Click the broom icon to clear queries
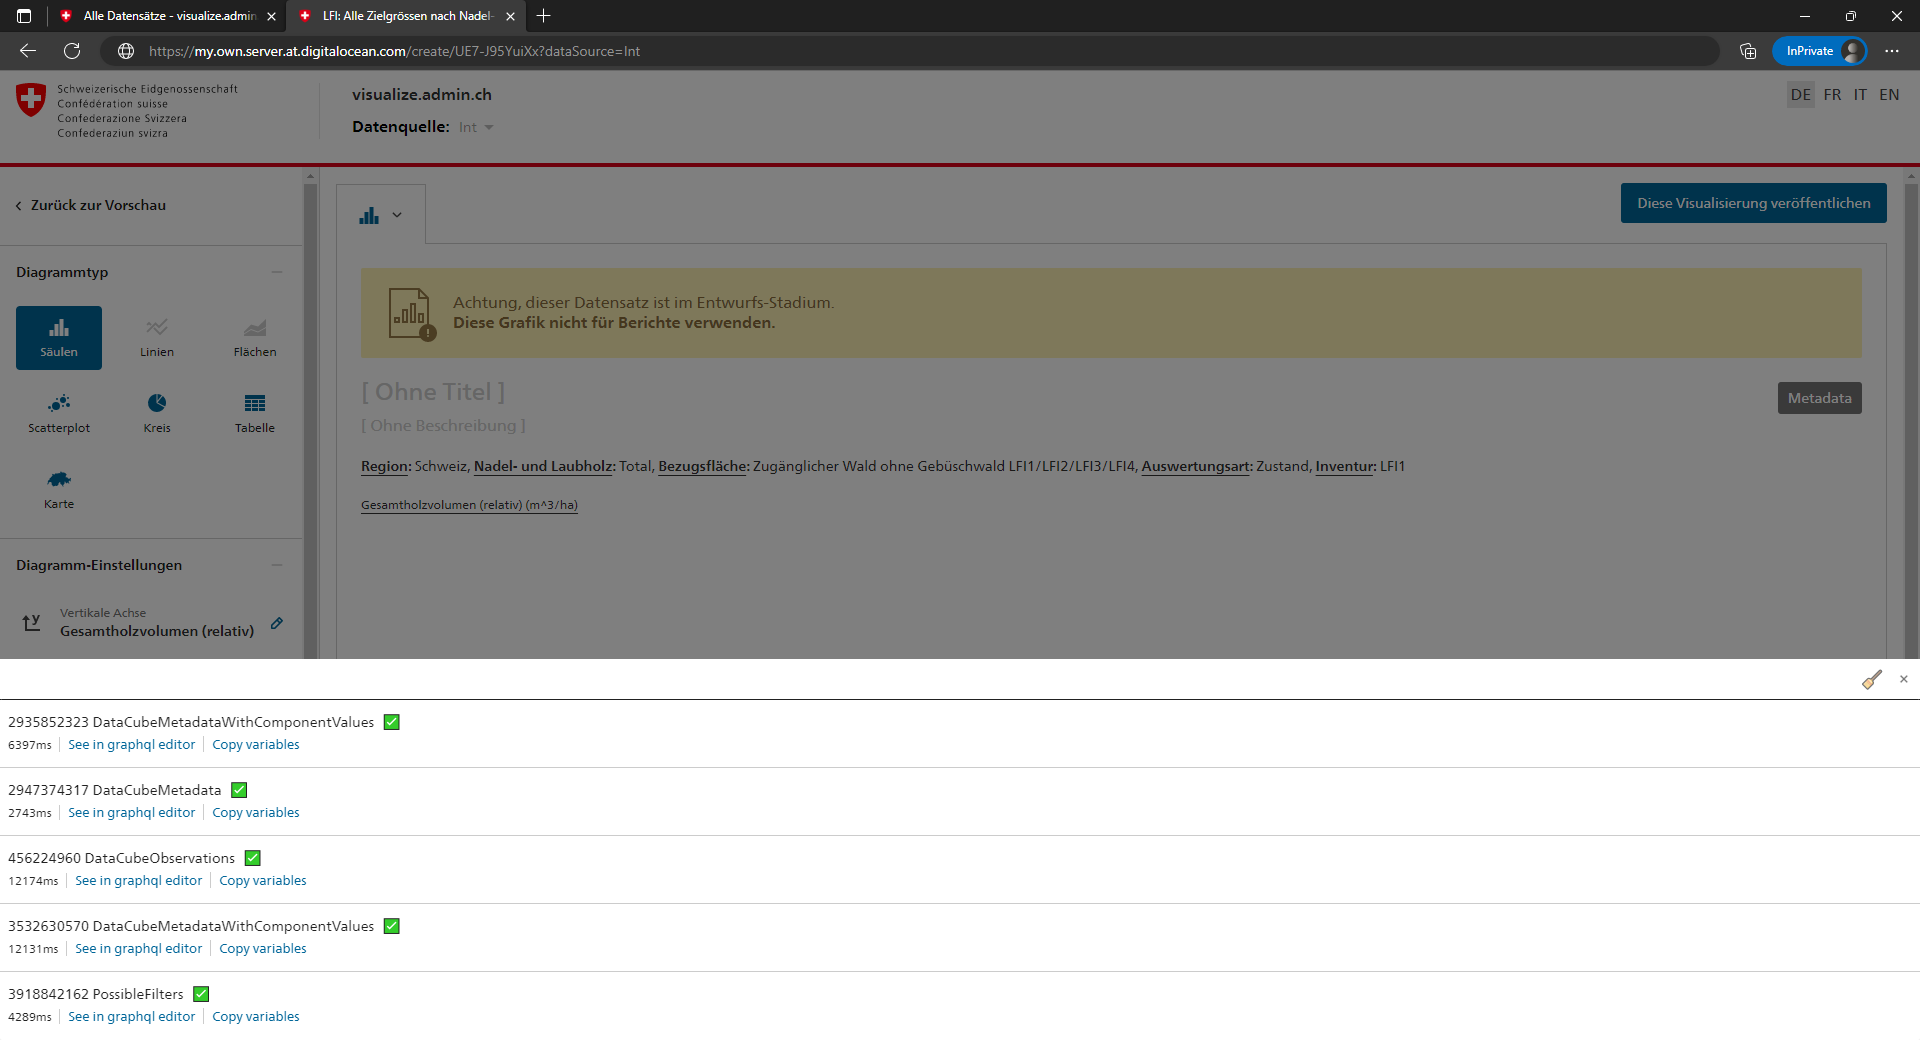Image resolution: width=1920 pixels, height=1040 pixels. pyautogui.click(x=1871, y=679)
